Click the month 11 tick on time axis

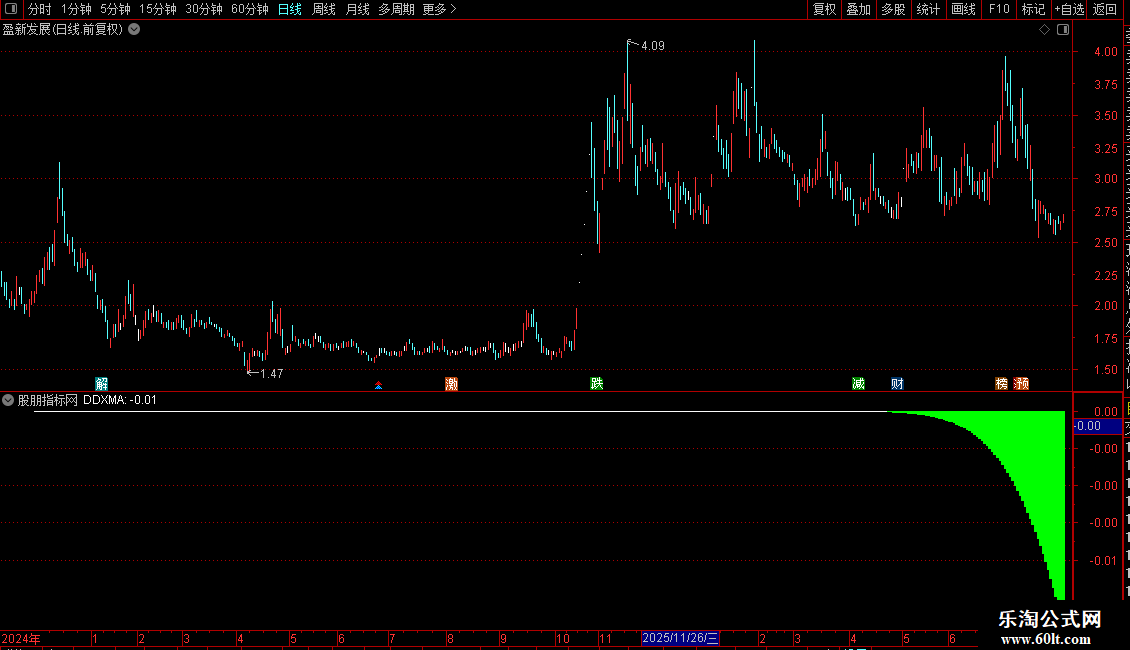coord(605,638)
